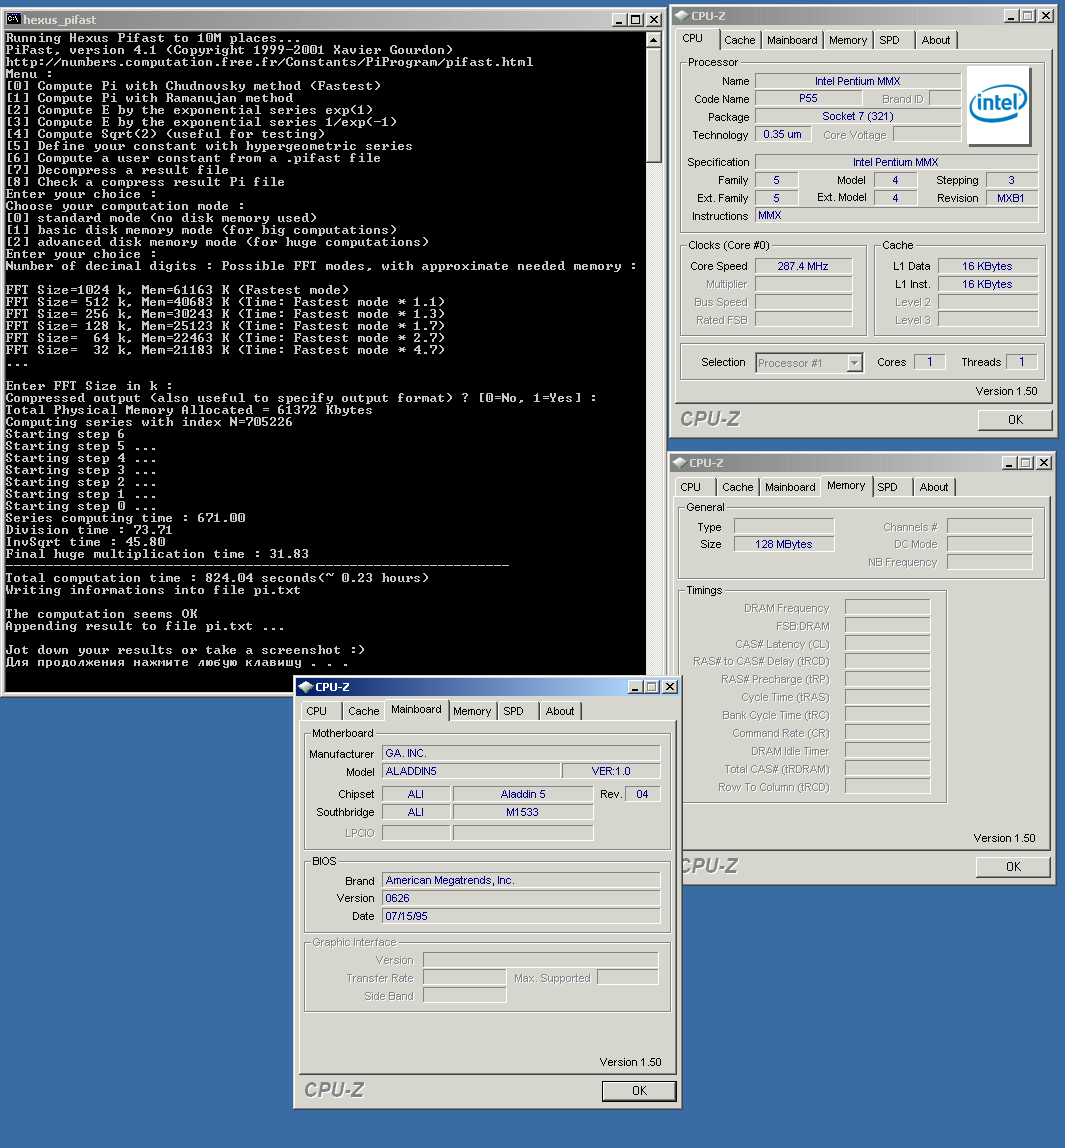Click the Threads value 1

1022,362
